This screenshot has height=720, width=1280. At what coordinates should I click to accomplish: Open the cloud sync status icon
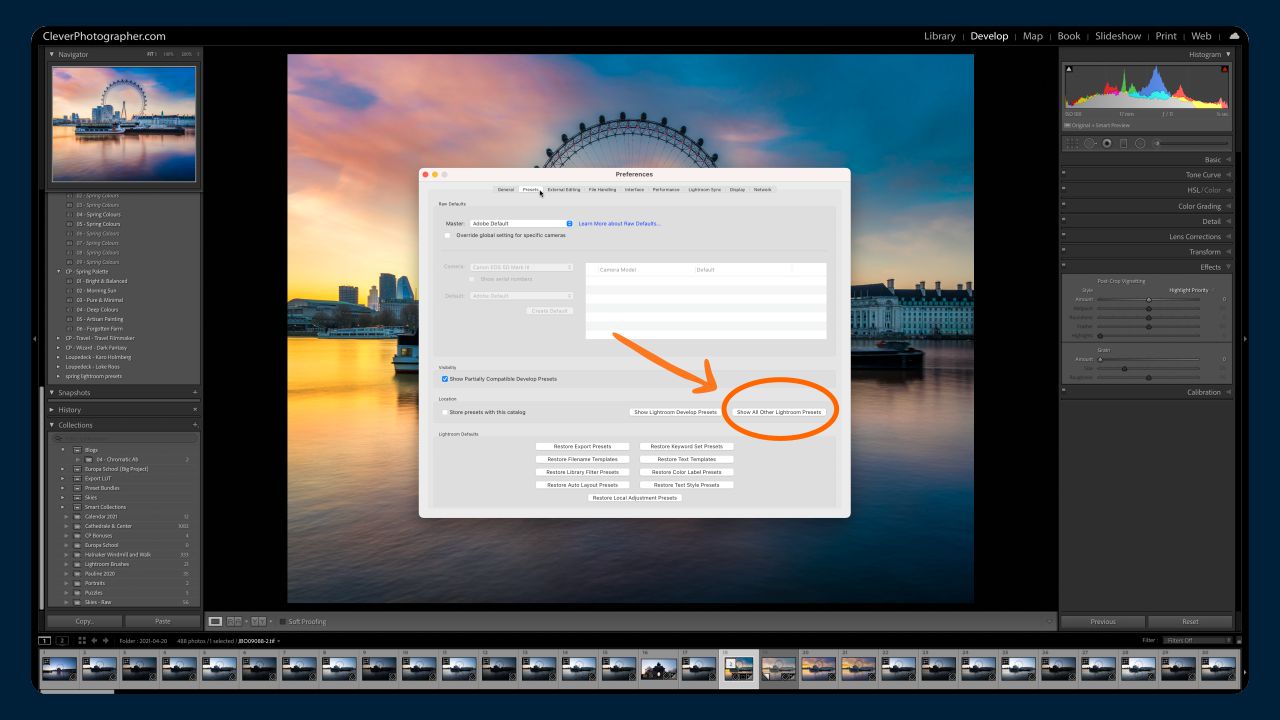point(1234,36)
